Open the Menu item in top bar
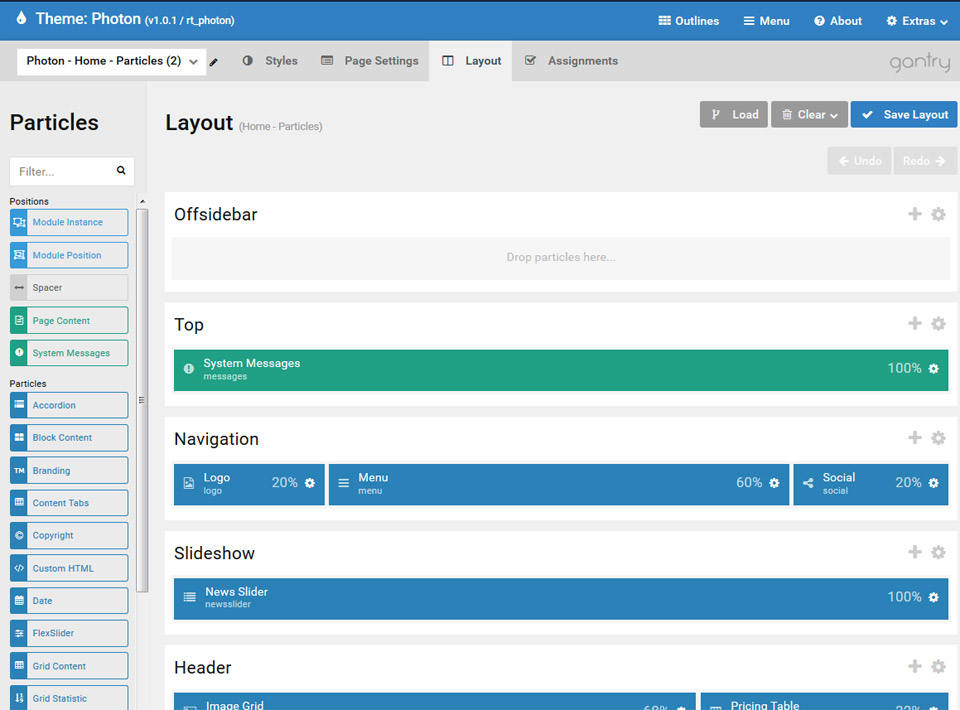The height and width of the screenshot is (710, 960). 767,21
